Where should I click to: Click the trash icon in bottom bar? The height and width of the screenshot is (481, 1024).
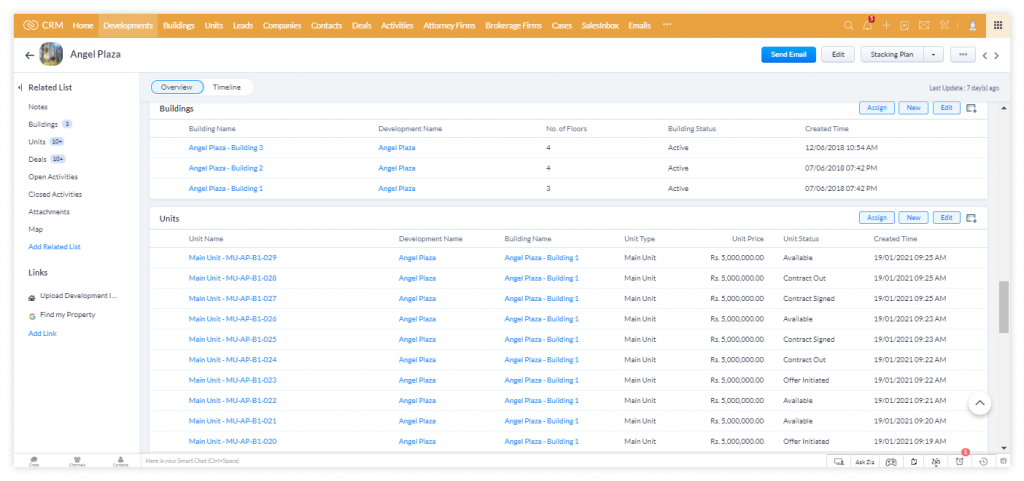point(1004,461)
